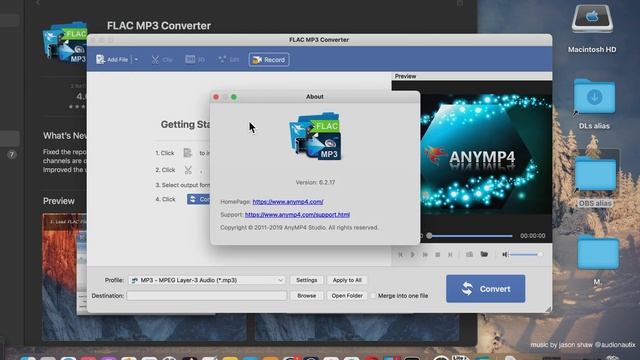Image resolution: width=640 pixels, height=360 pixels.
Task: Click the preview volume slider
Action: point(525,254)
